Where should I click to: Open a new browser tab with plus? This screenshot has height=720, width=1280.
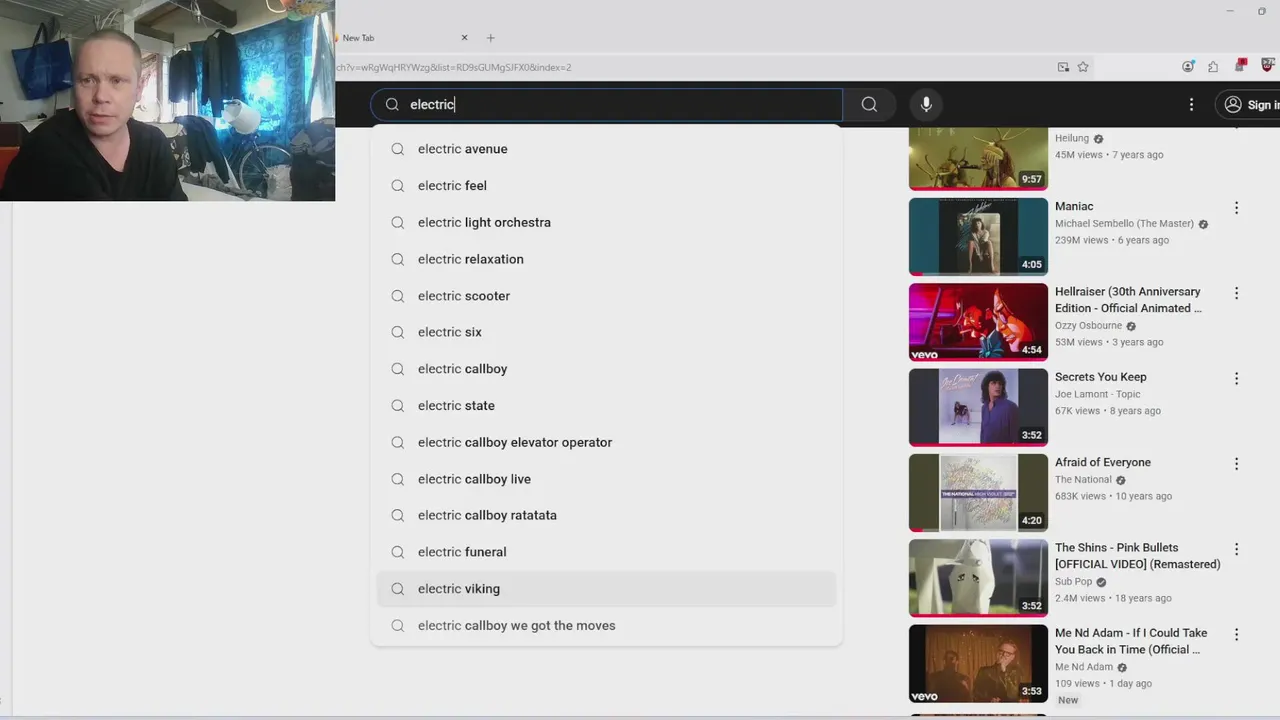point(490,38)
